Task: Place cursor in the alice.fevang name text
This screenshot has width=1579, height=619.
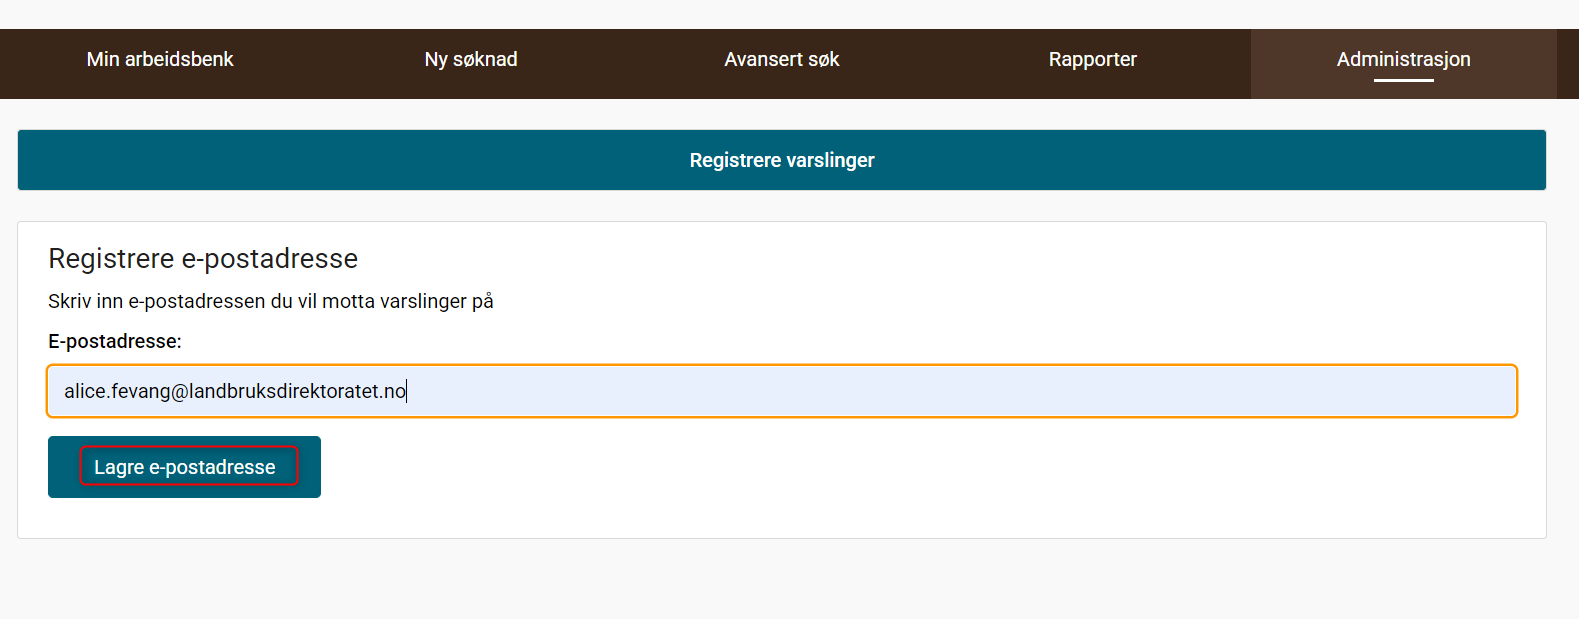Action: pos(117,391)
